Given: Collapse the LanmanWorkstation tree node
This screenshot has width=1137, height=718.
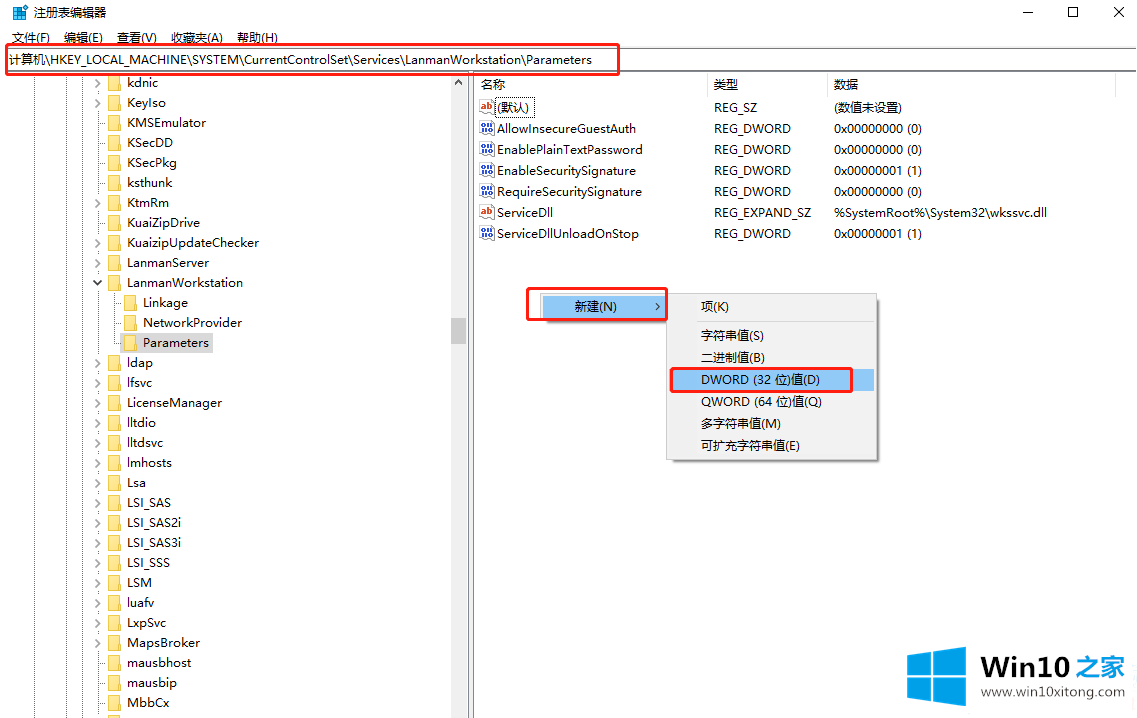Looking at the screenshot, I should coord(97,283).
